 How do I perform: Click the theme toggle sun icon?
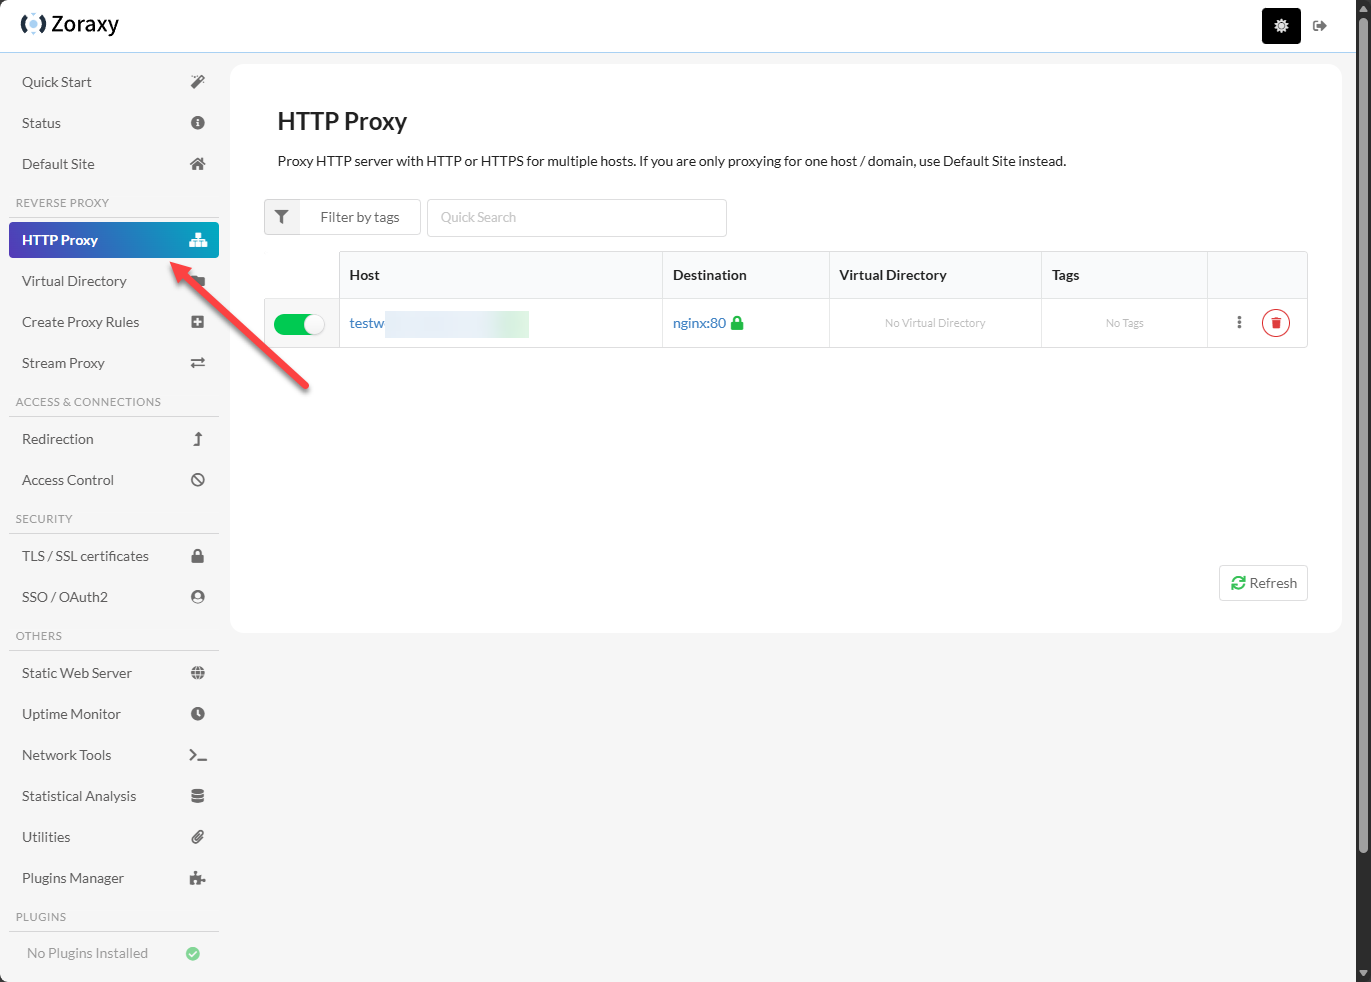[x=1281, y=26]
